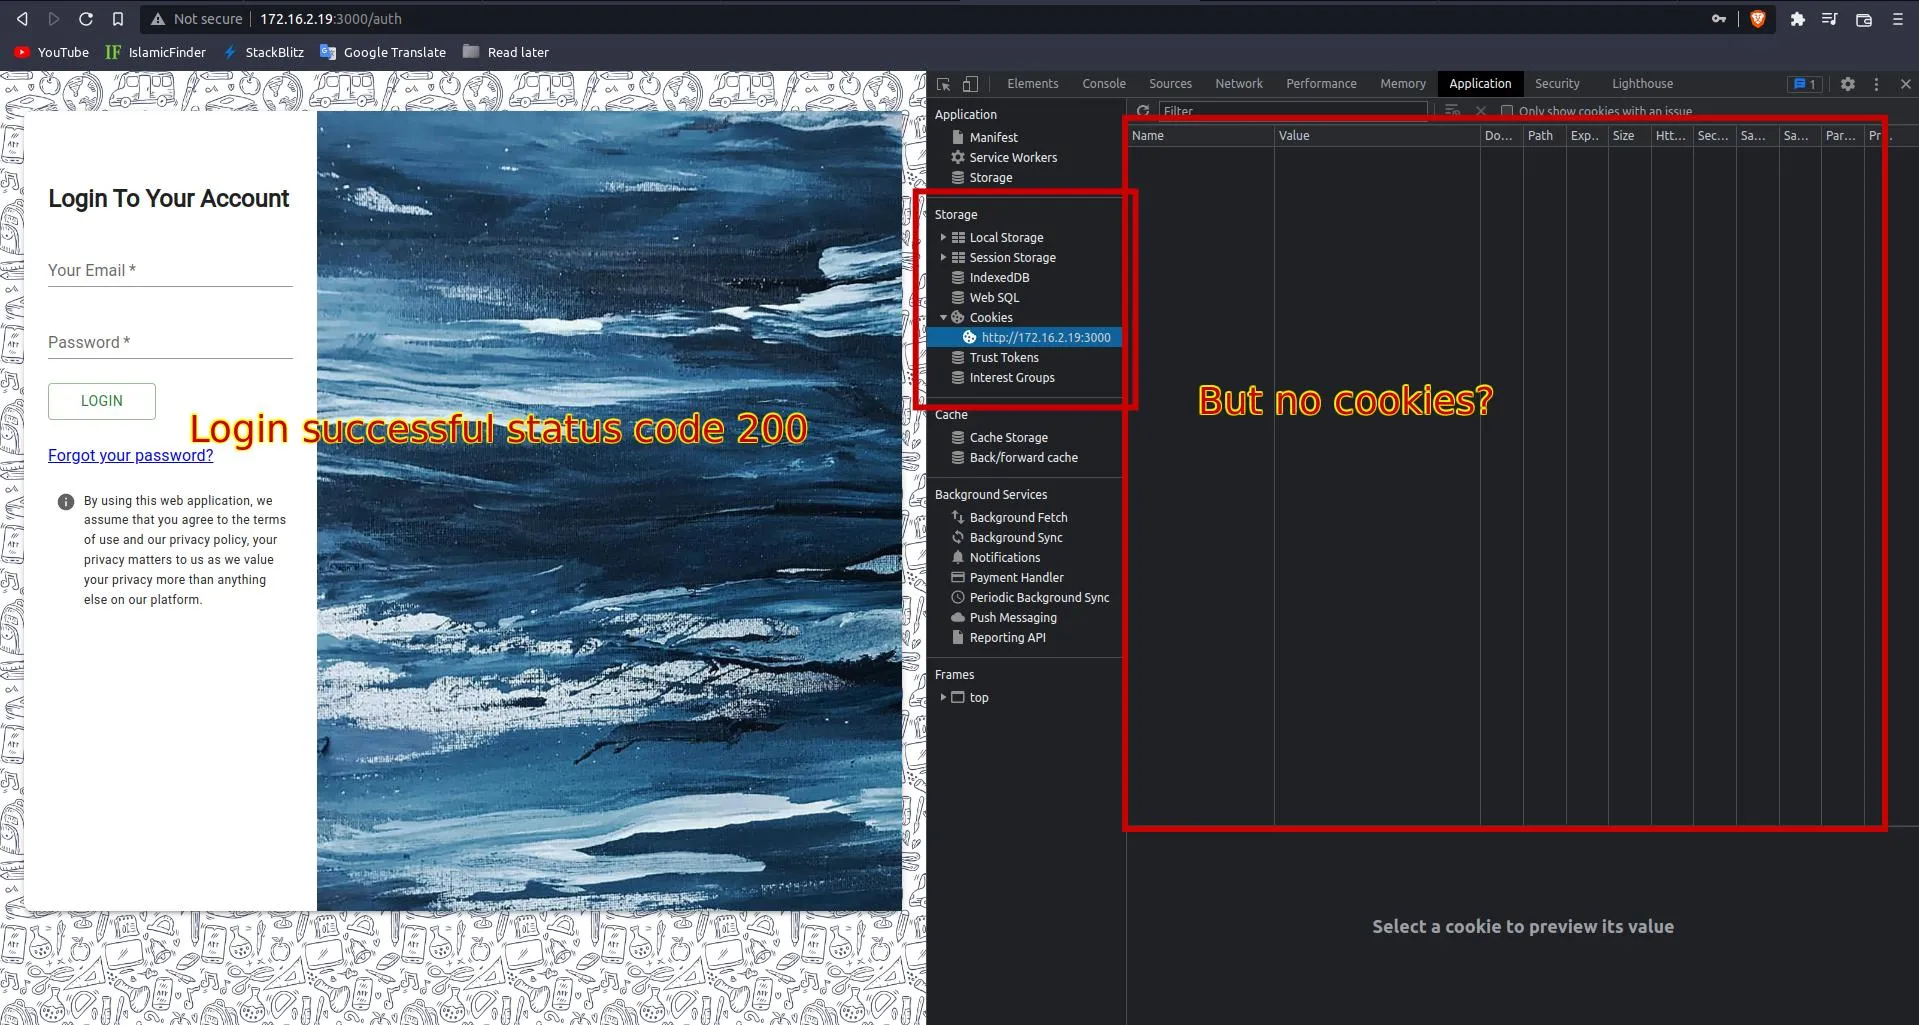
Task: Open the DevTools issues counter badge
Action: click(1805, 84)
